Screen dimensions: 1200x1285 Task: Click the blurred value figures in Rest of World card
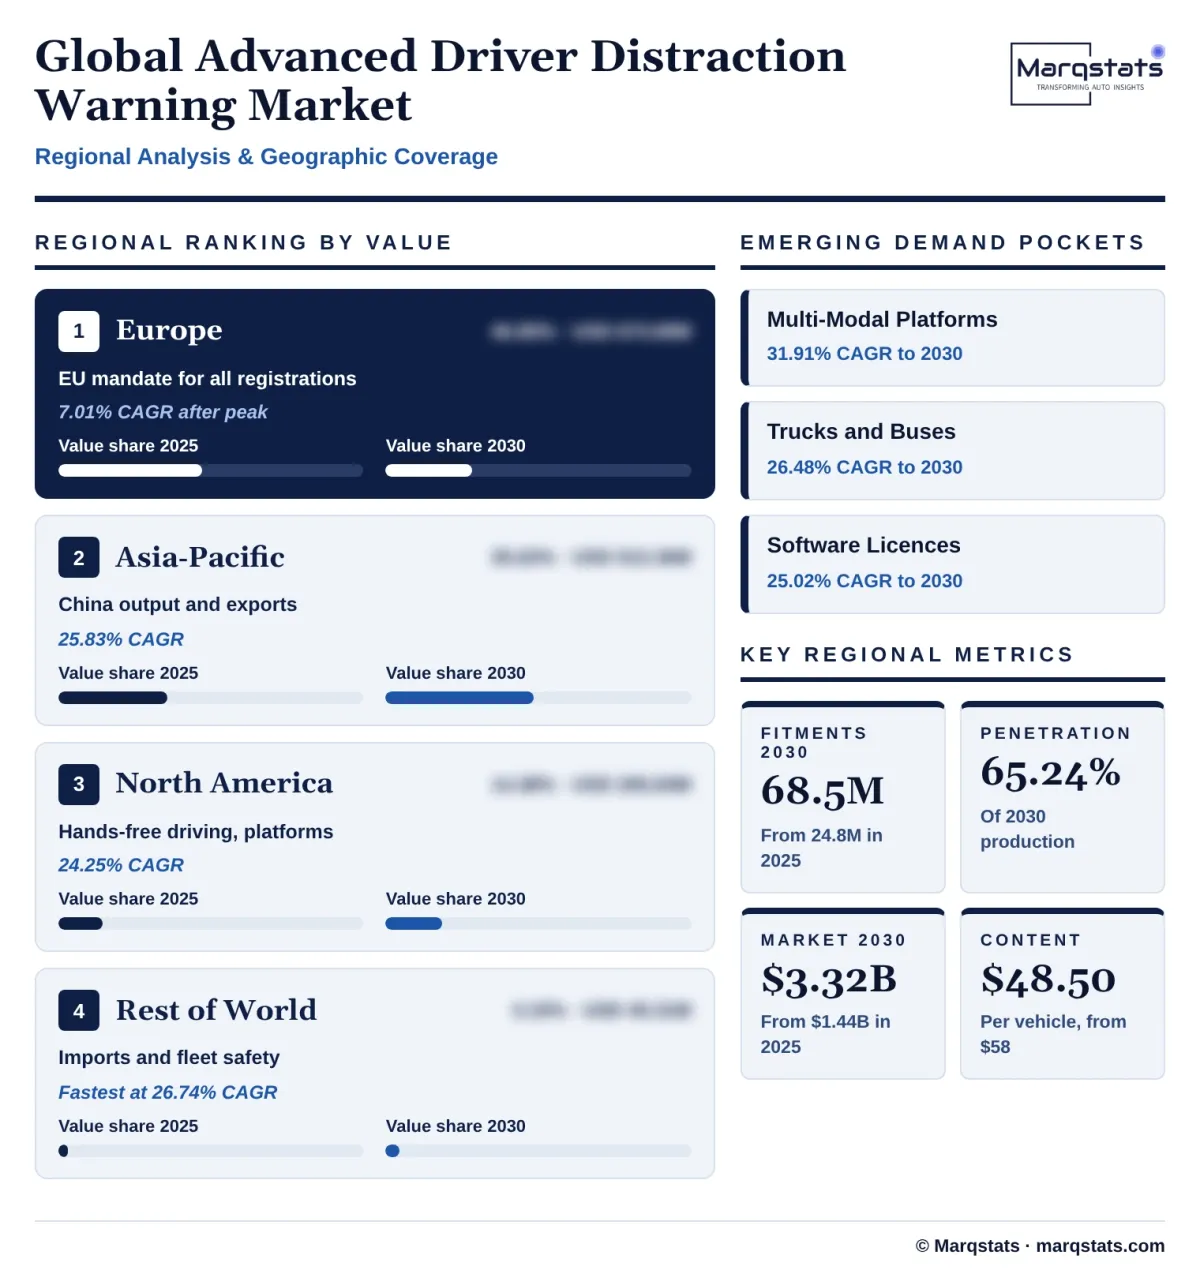pyautogui.click(x=602, y=1011)
